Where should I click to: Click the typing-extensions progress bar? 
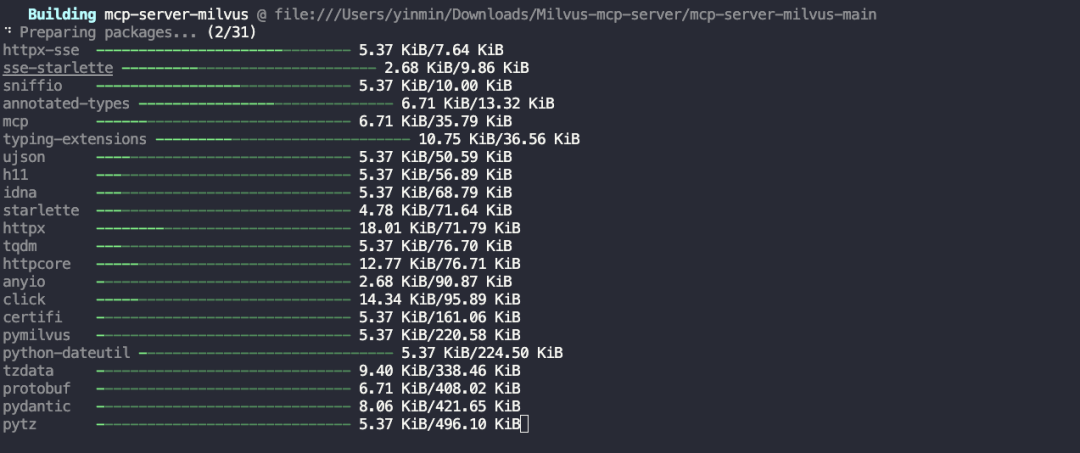[x=281, y=139]
